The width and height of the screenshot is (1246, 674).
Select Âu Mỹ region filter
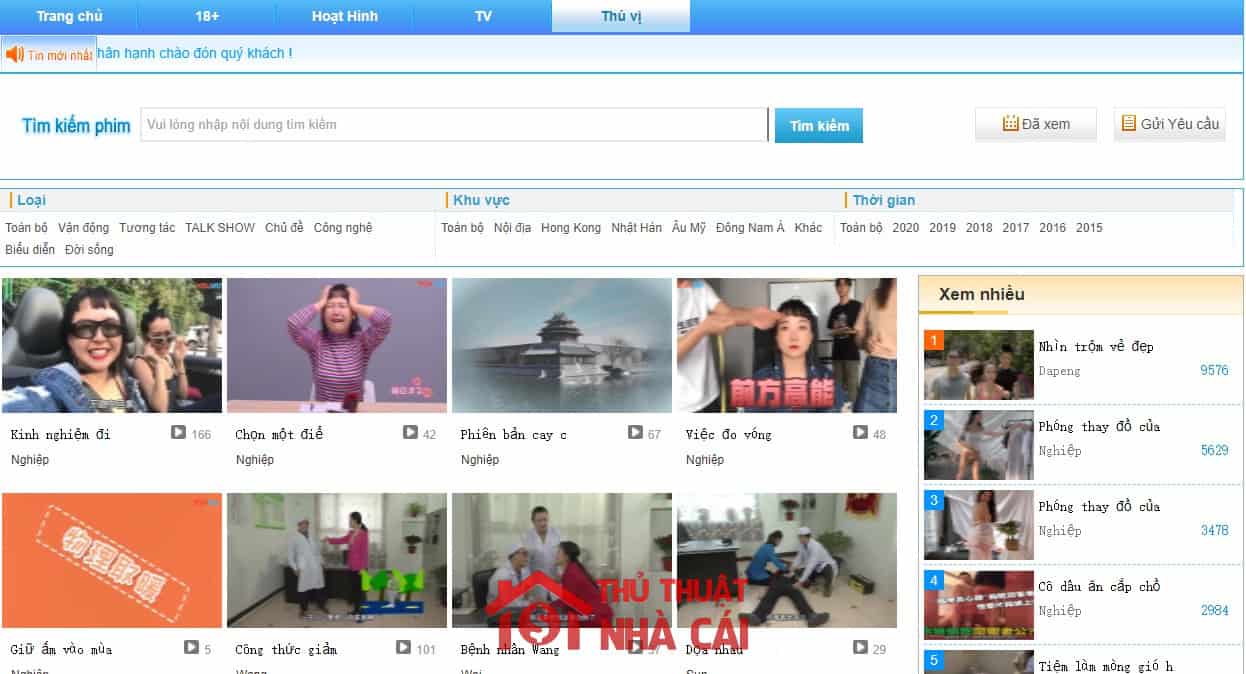click(x=689, y=228)
